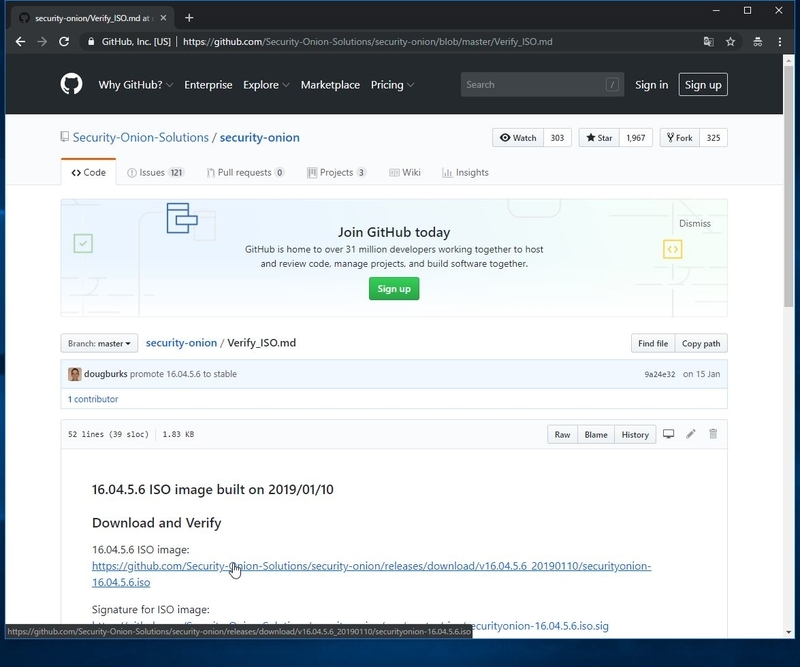Click the green checkmark box icon in banner
The image size is (800, 667).
pyautogui.click(x=83, y=243)
